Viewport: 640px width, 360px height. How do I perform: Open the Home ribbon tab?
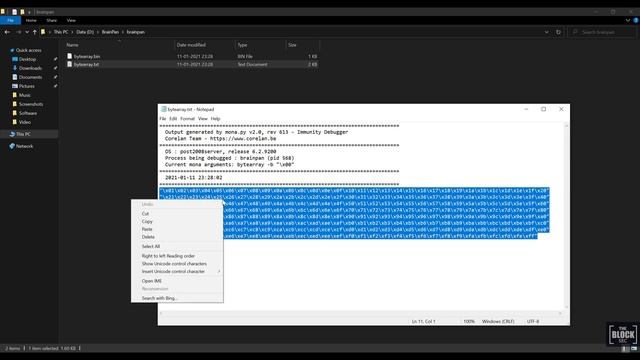click(31, 20)
